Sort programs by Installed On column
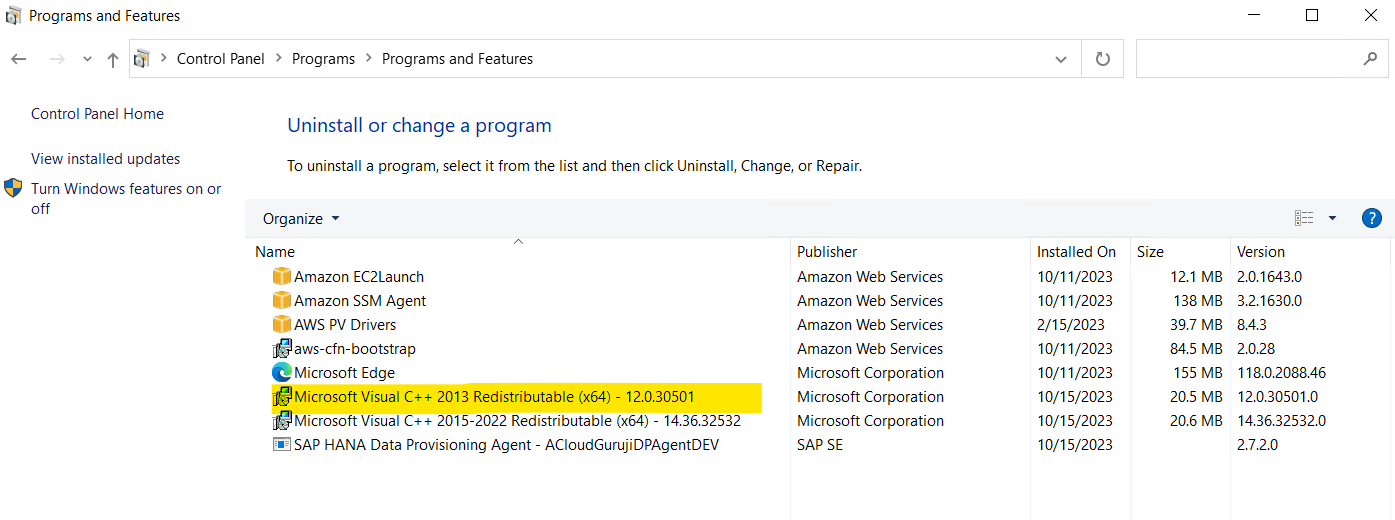 (1076, 252)
